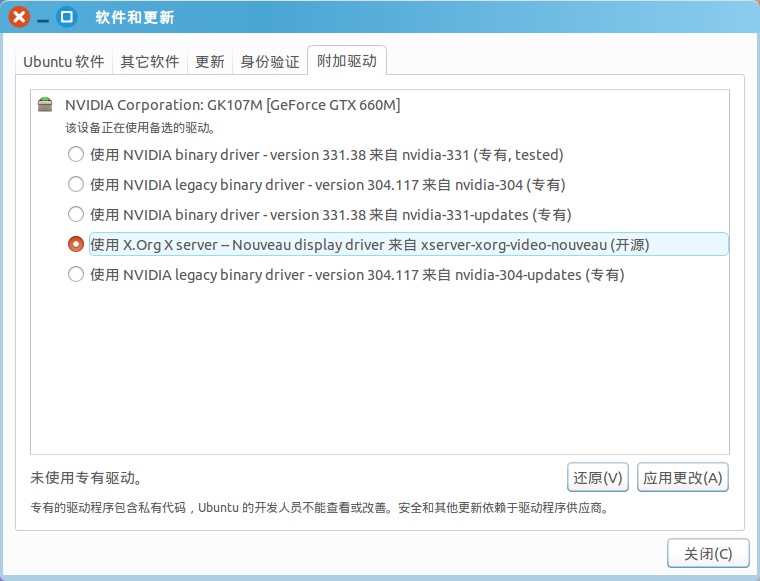Click the 未使用专有驱动 status message
760x581 pixels.
pyautogui.click(x=87, y=478)
